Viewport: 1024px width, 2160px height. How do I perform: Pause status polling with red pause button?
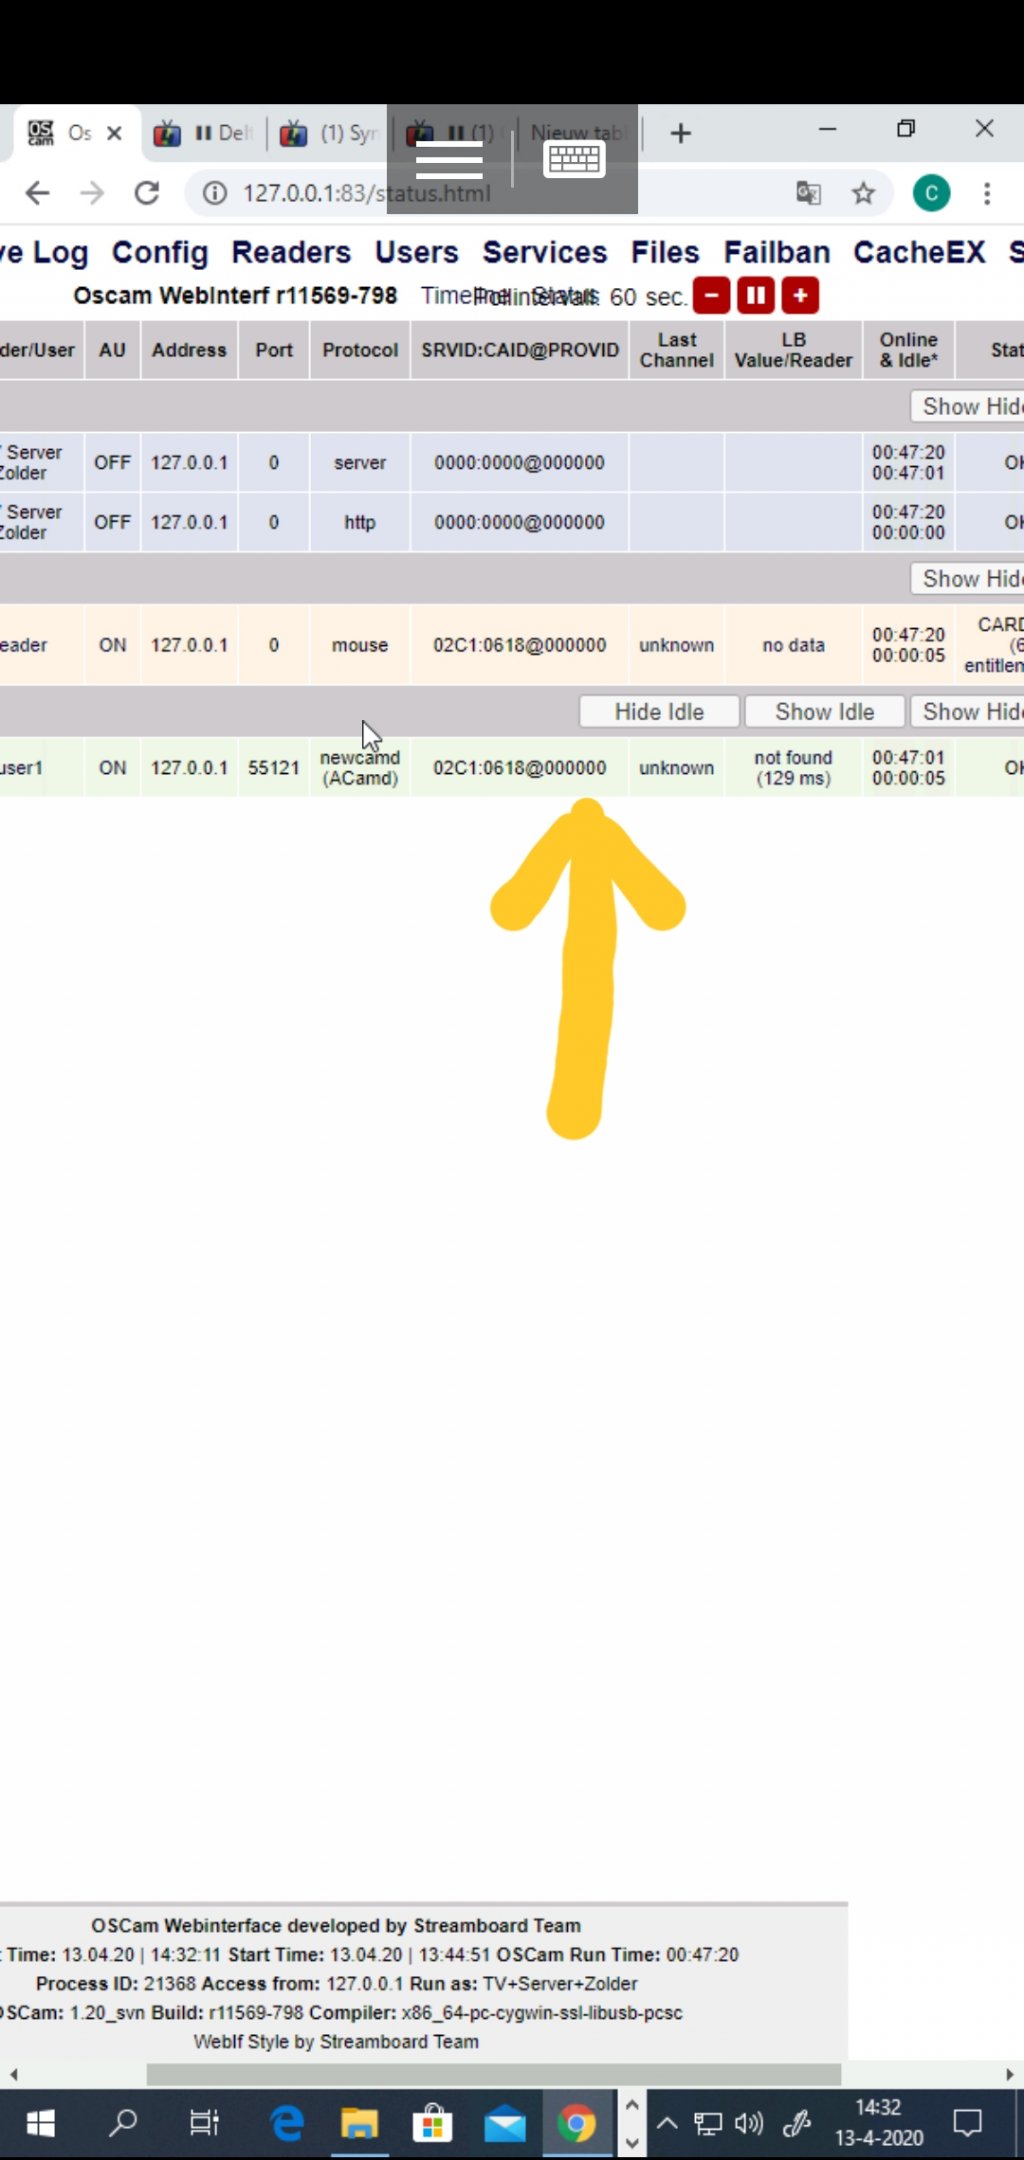click(756, 296)
